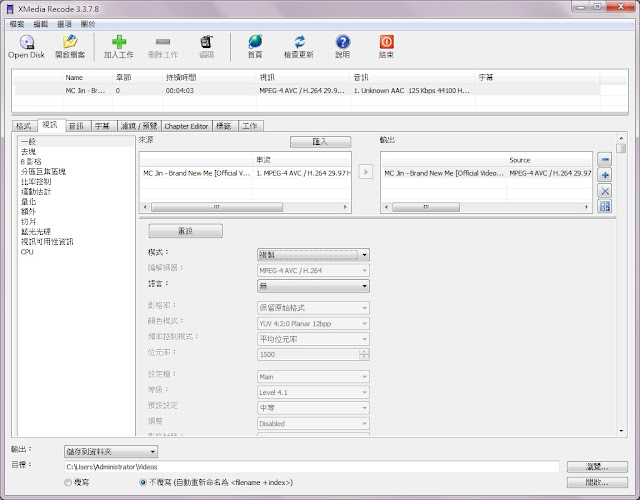
Task: Open the profile dropdown showing Main
Action: click(313, 377)
